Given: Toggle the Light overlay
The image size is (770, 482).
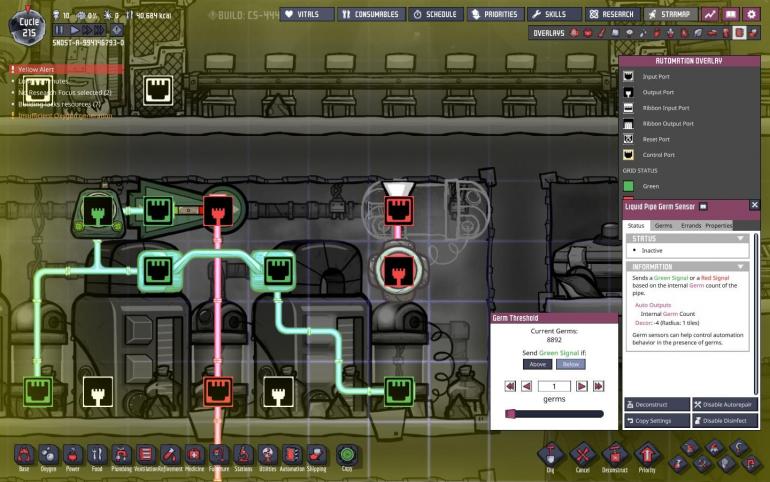Looking at the screenshot, I should [x=629, y=33].
